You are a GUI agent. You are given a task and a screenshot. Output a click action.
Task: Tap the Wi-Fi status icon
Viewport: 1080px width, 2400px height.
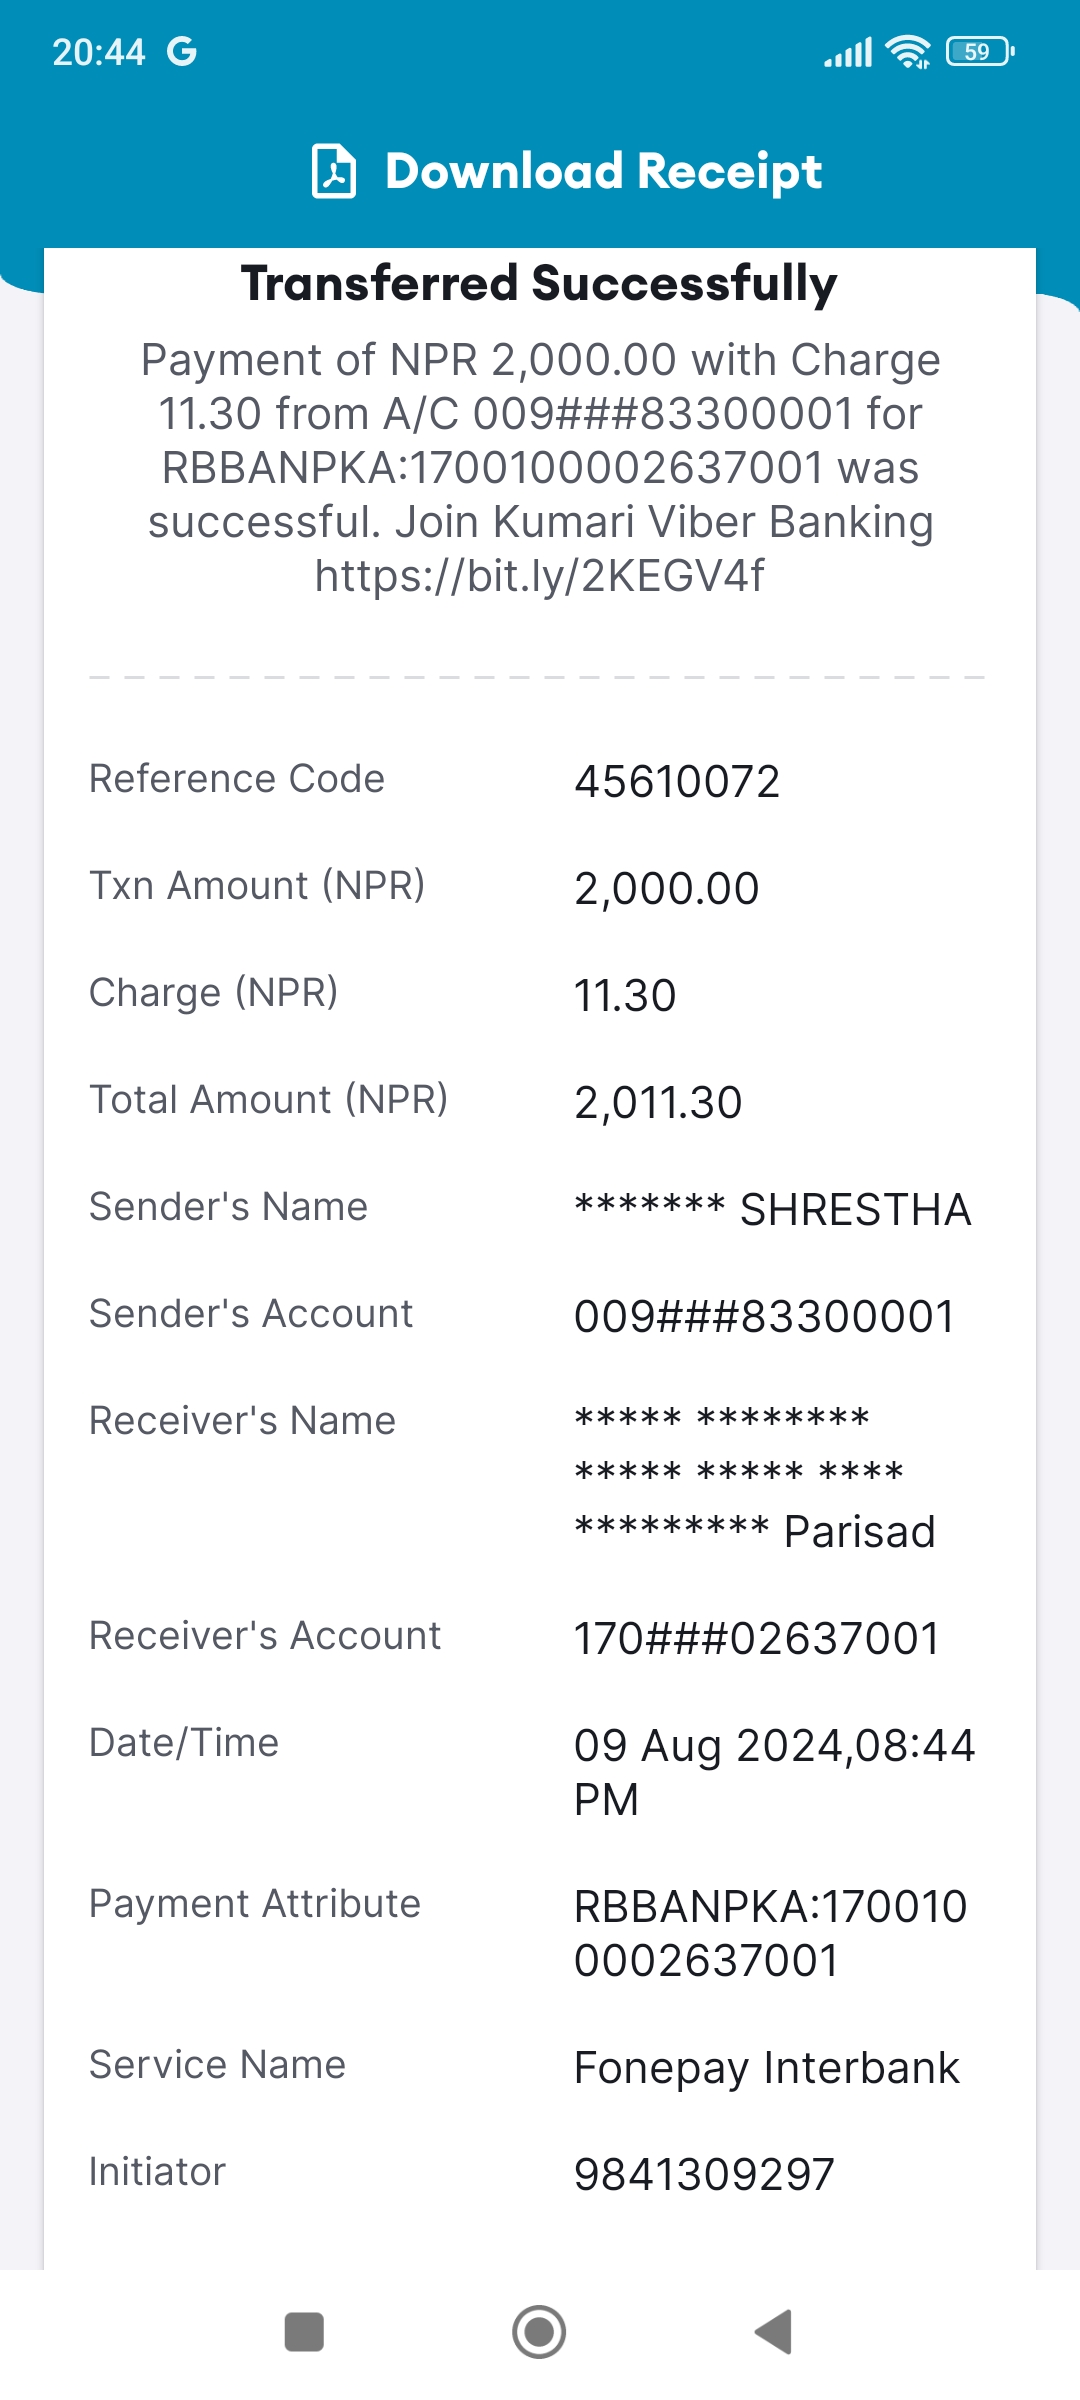point(909,52)
